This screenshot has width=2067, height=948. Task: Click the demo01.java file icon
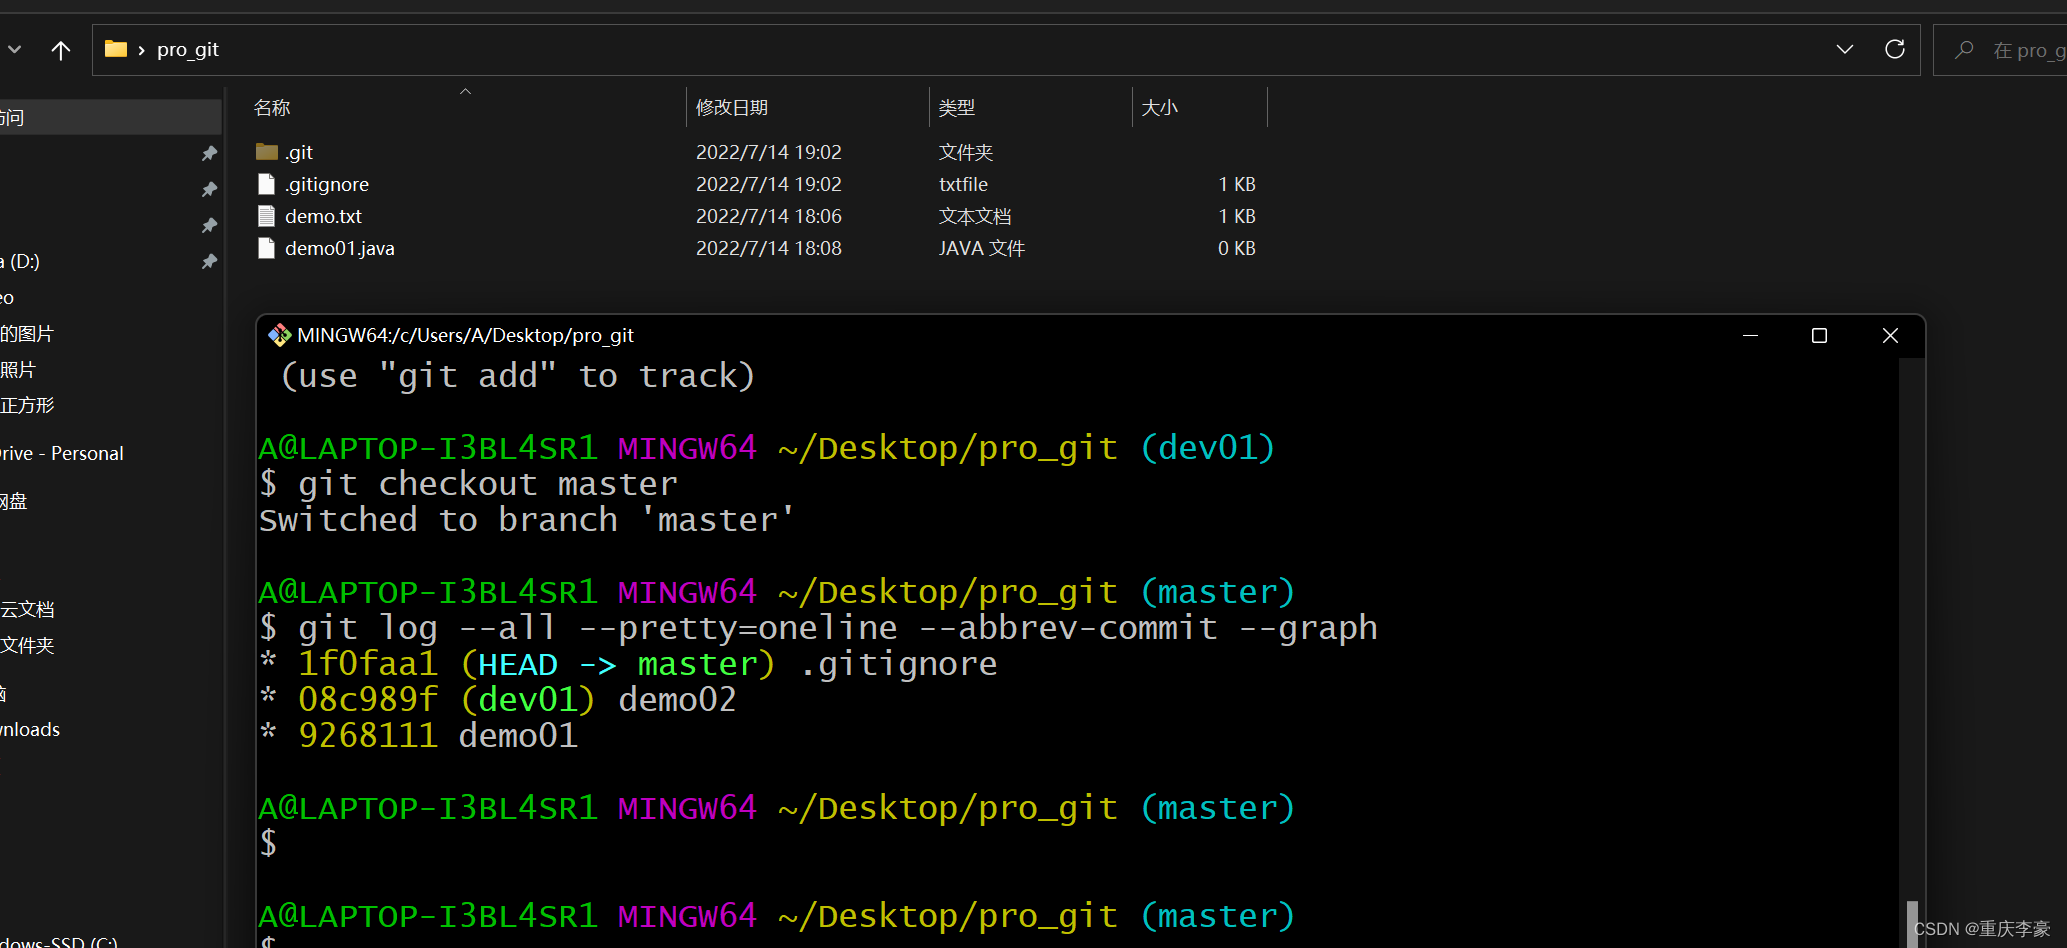(x=267, y=248)
